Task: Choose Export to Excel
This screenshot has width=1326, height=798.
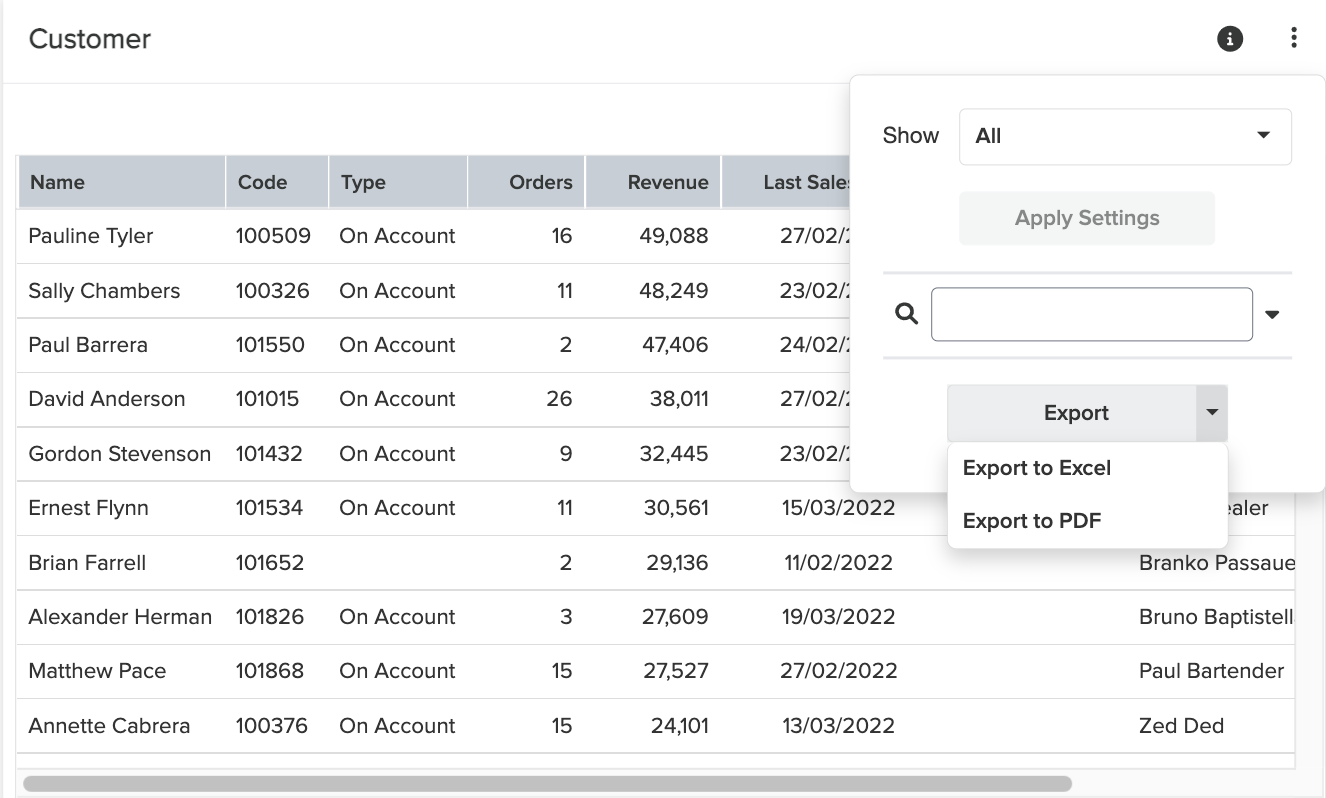Action: (x=1037, y=468)
